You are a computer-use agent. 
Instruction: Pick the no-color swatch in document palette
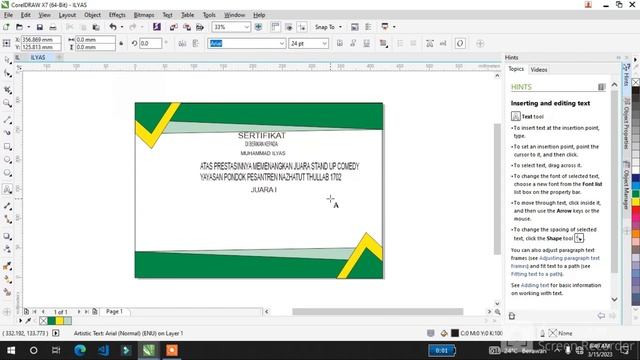click(x=44, y=321)
